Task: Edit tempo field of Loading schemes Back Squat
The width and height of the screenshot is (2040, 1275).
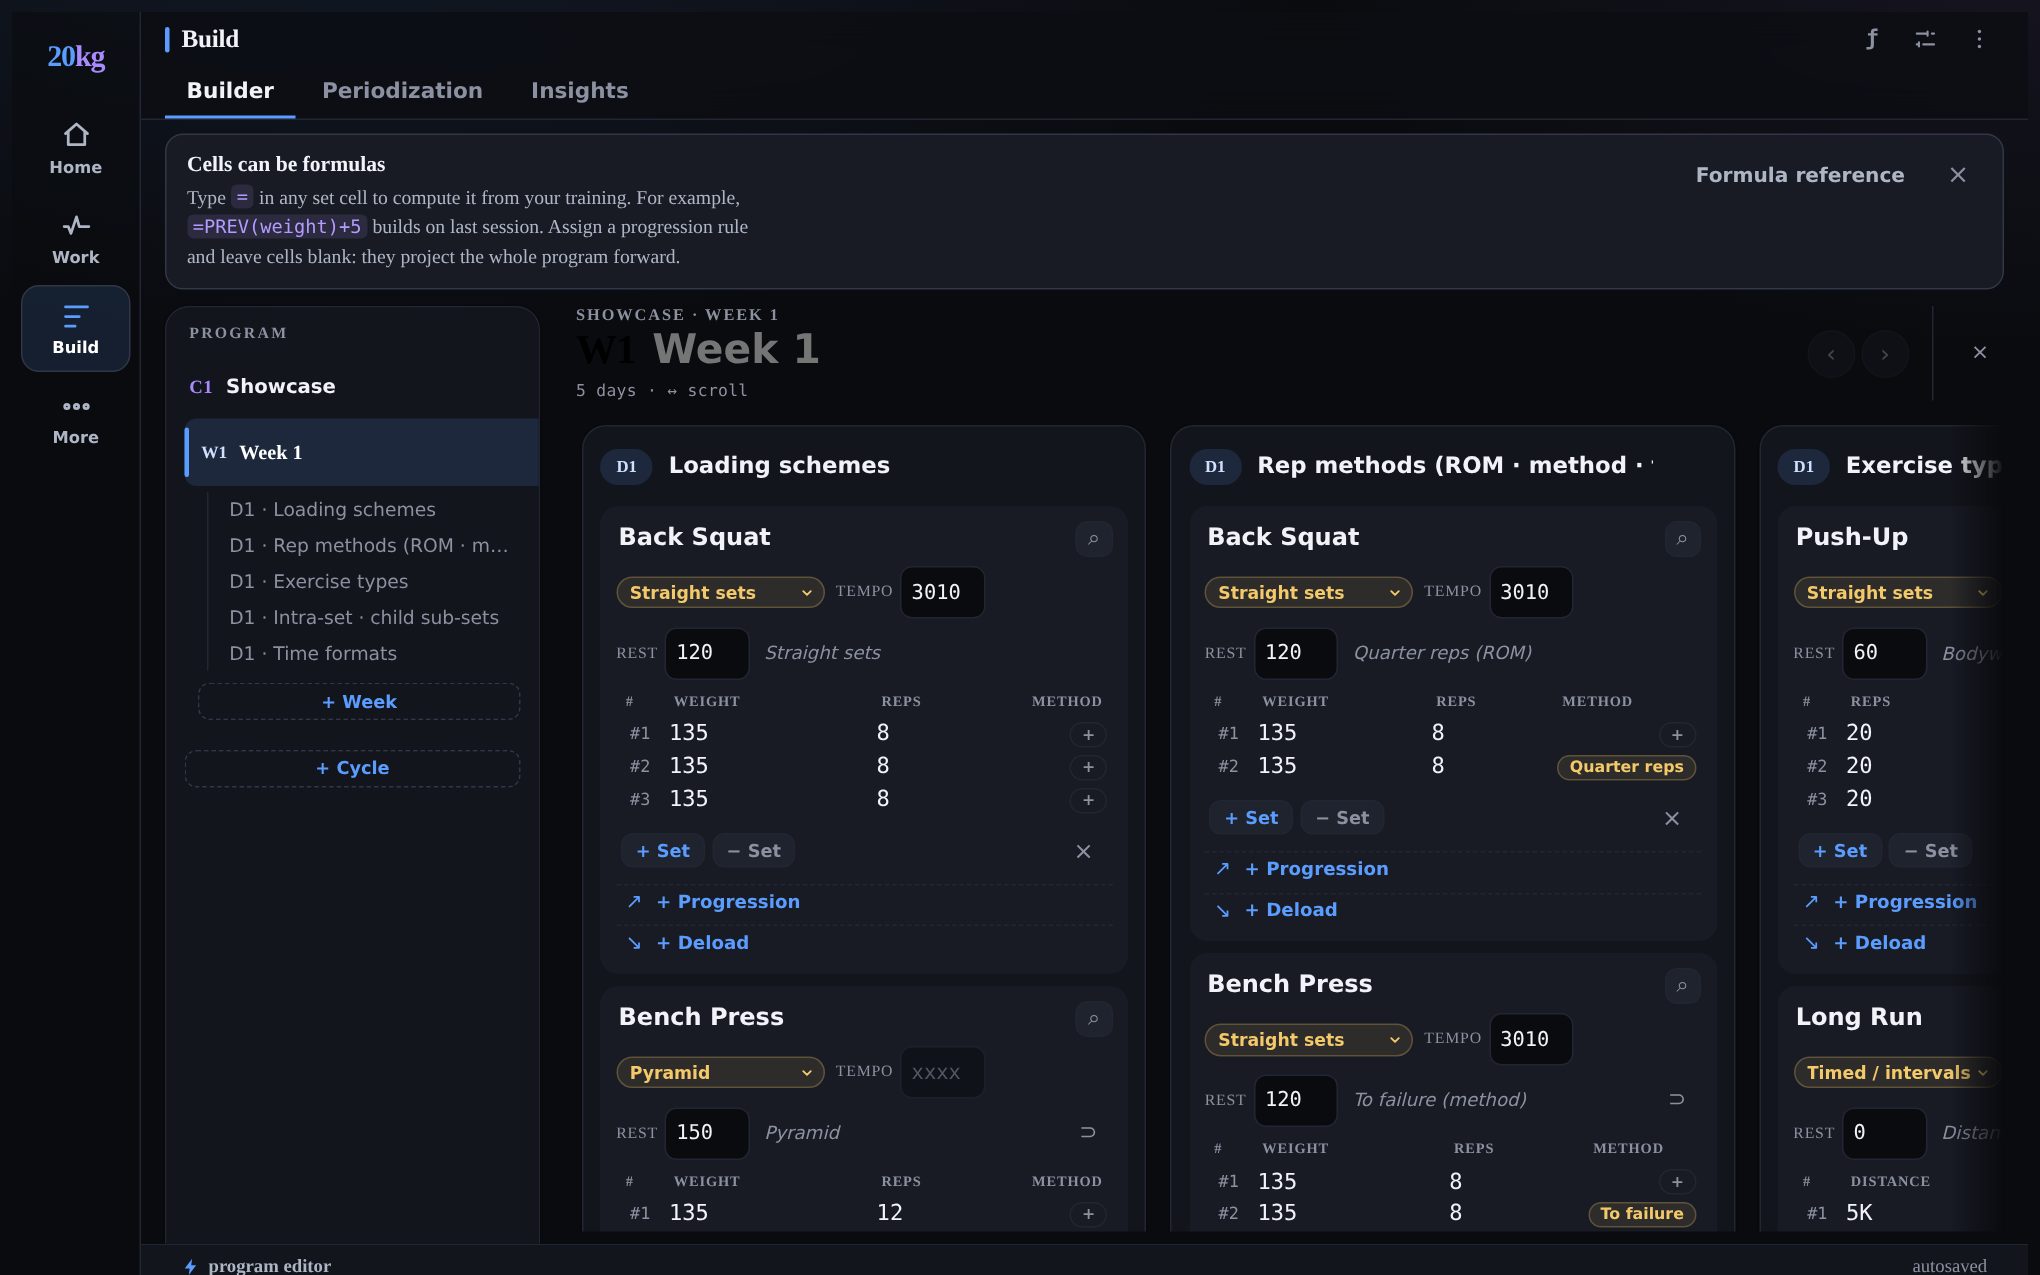Action: pos(942,592)
